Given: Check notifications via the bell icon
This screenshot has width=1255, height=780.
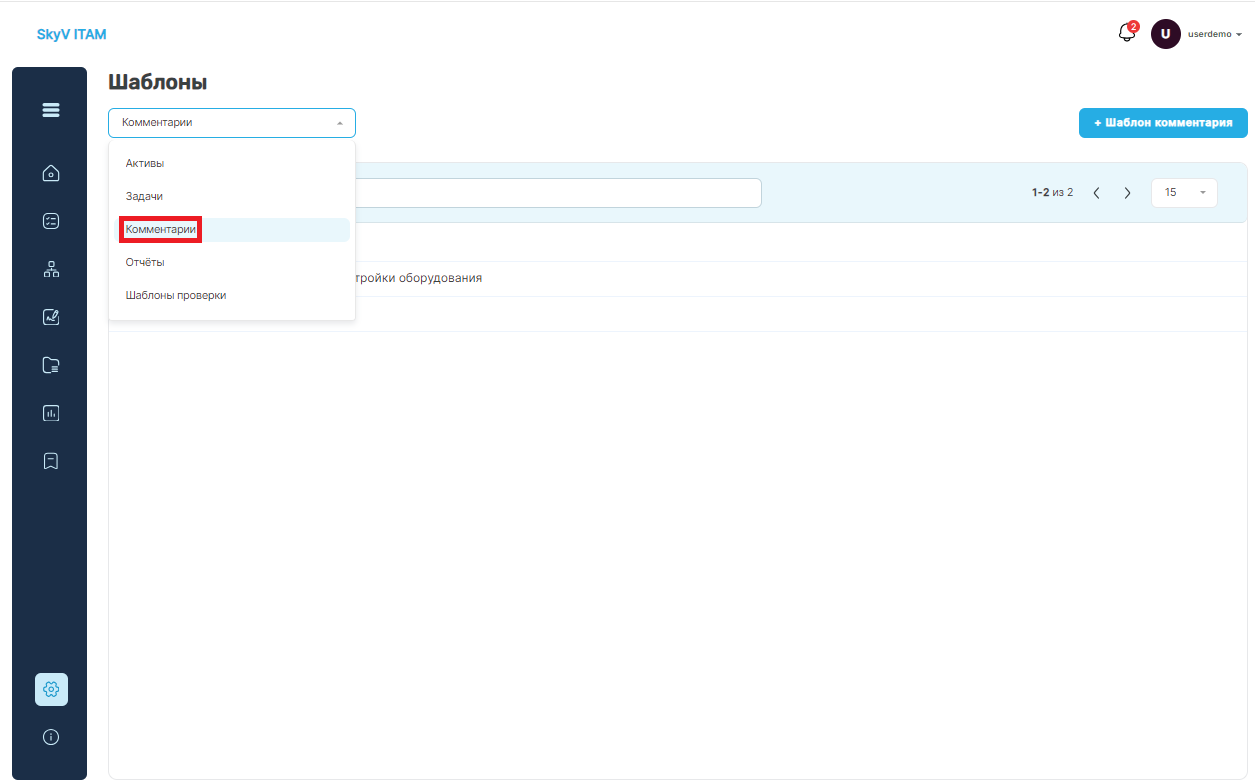Looking at the screenshot, I should [x=1127, y=33].
